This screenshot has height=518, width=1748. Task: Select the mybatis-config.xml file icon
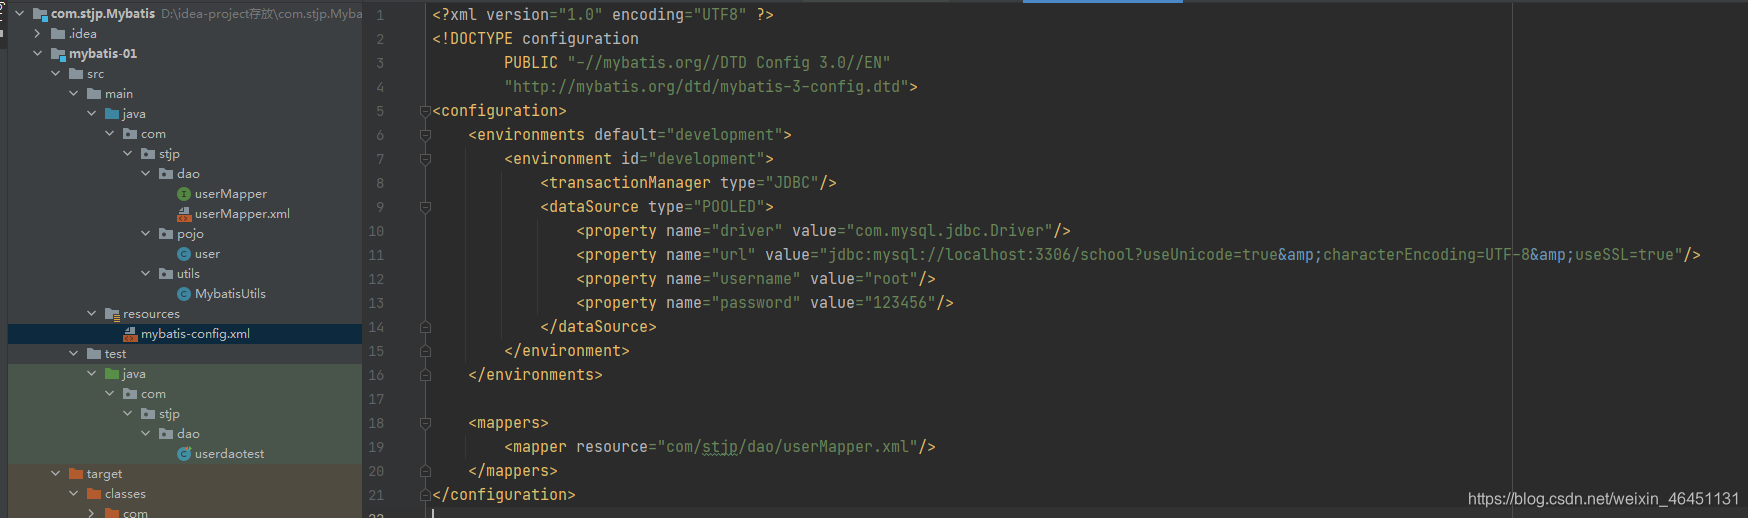pos(130,334)
